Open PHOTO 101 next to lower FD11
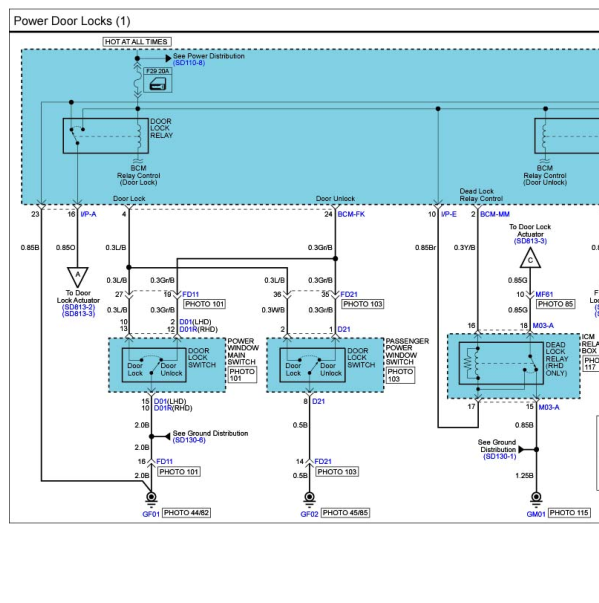The height and width of the screenshot is (603, 599). (x=179, y=472)
